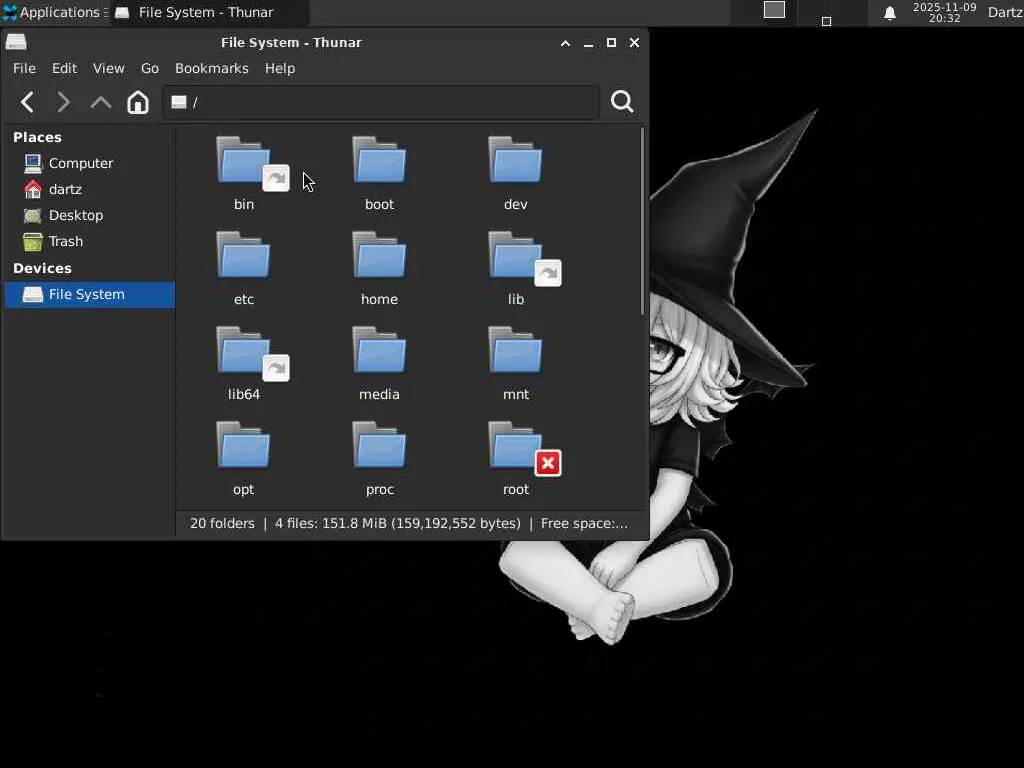Click the Places sidebar heading
1024x768 pixels.
[37, 138]
